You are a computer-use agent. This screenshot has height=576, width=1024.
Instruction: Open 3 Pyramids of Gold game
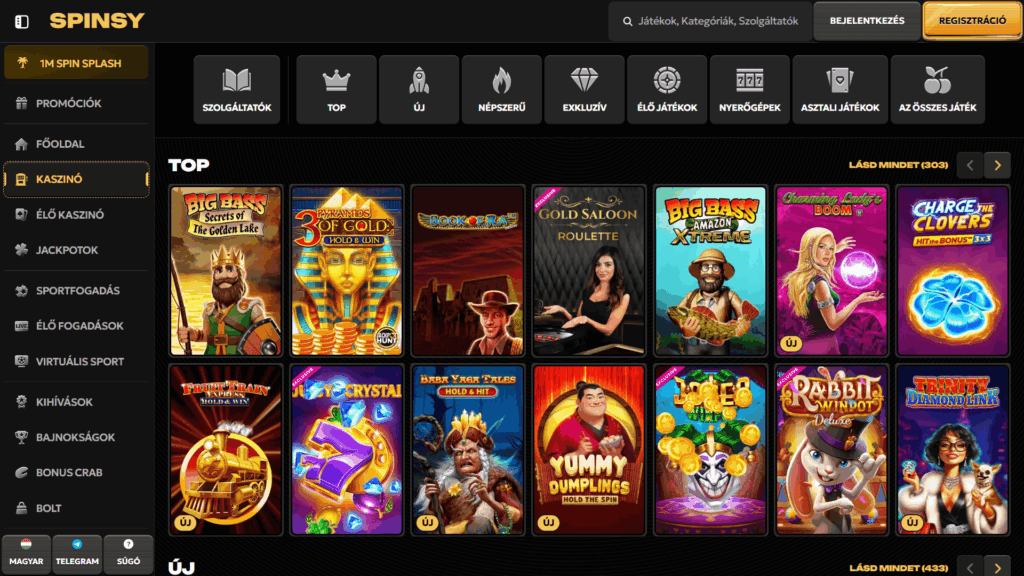pos(347,271)
